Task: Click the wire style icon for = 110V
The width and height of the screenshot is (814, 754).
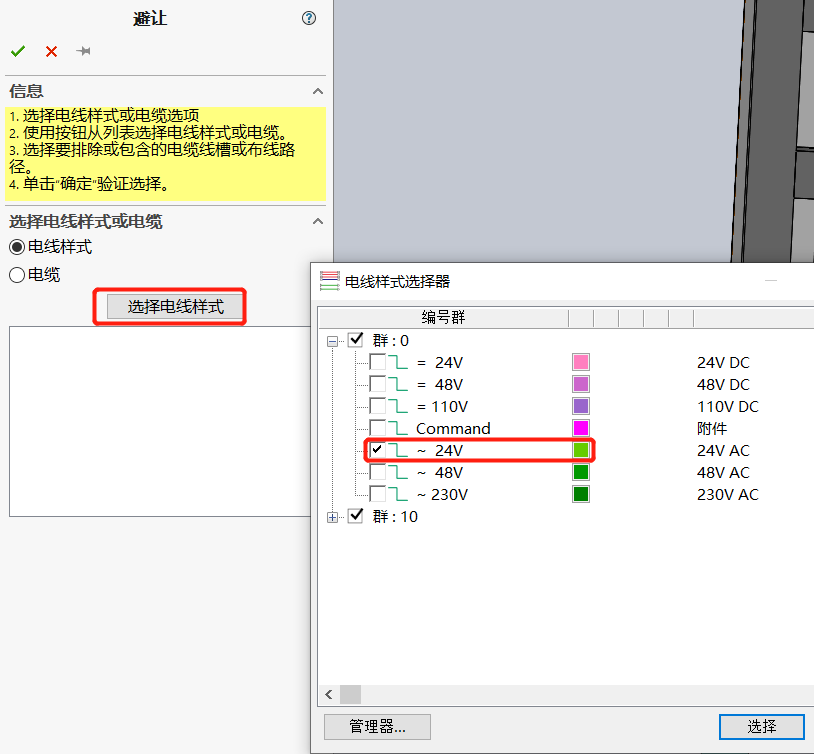Action: tap(398, 406)
